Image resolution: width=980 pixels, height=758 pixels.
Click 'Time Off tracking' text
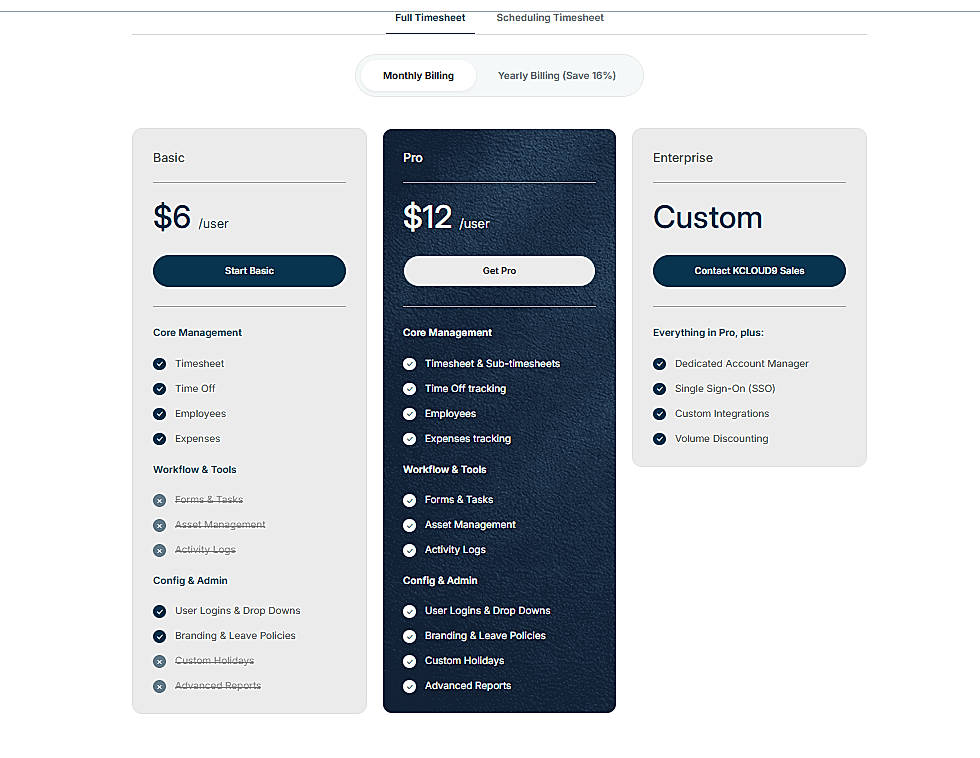pyautogui.click(x=466, y=389)
